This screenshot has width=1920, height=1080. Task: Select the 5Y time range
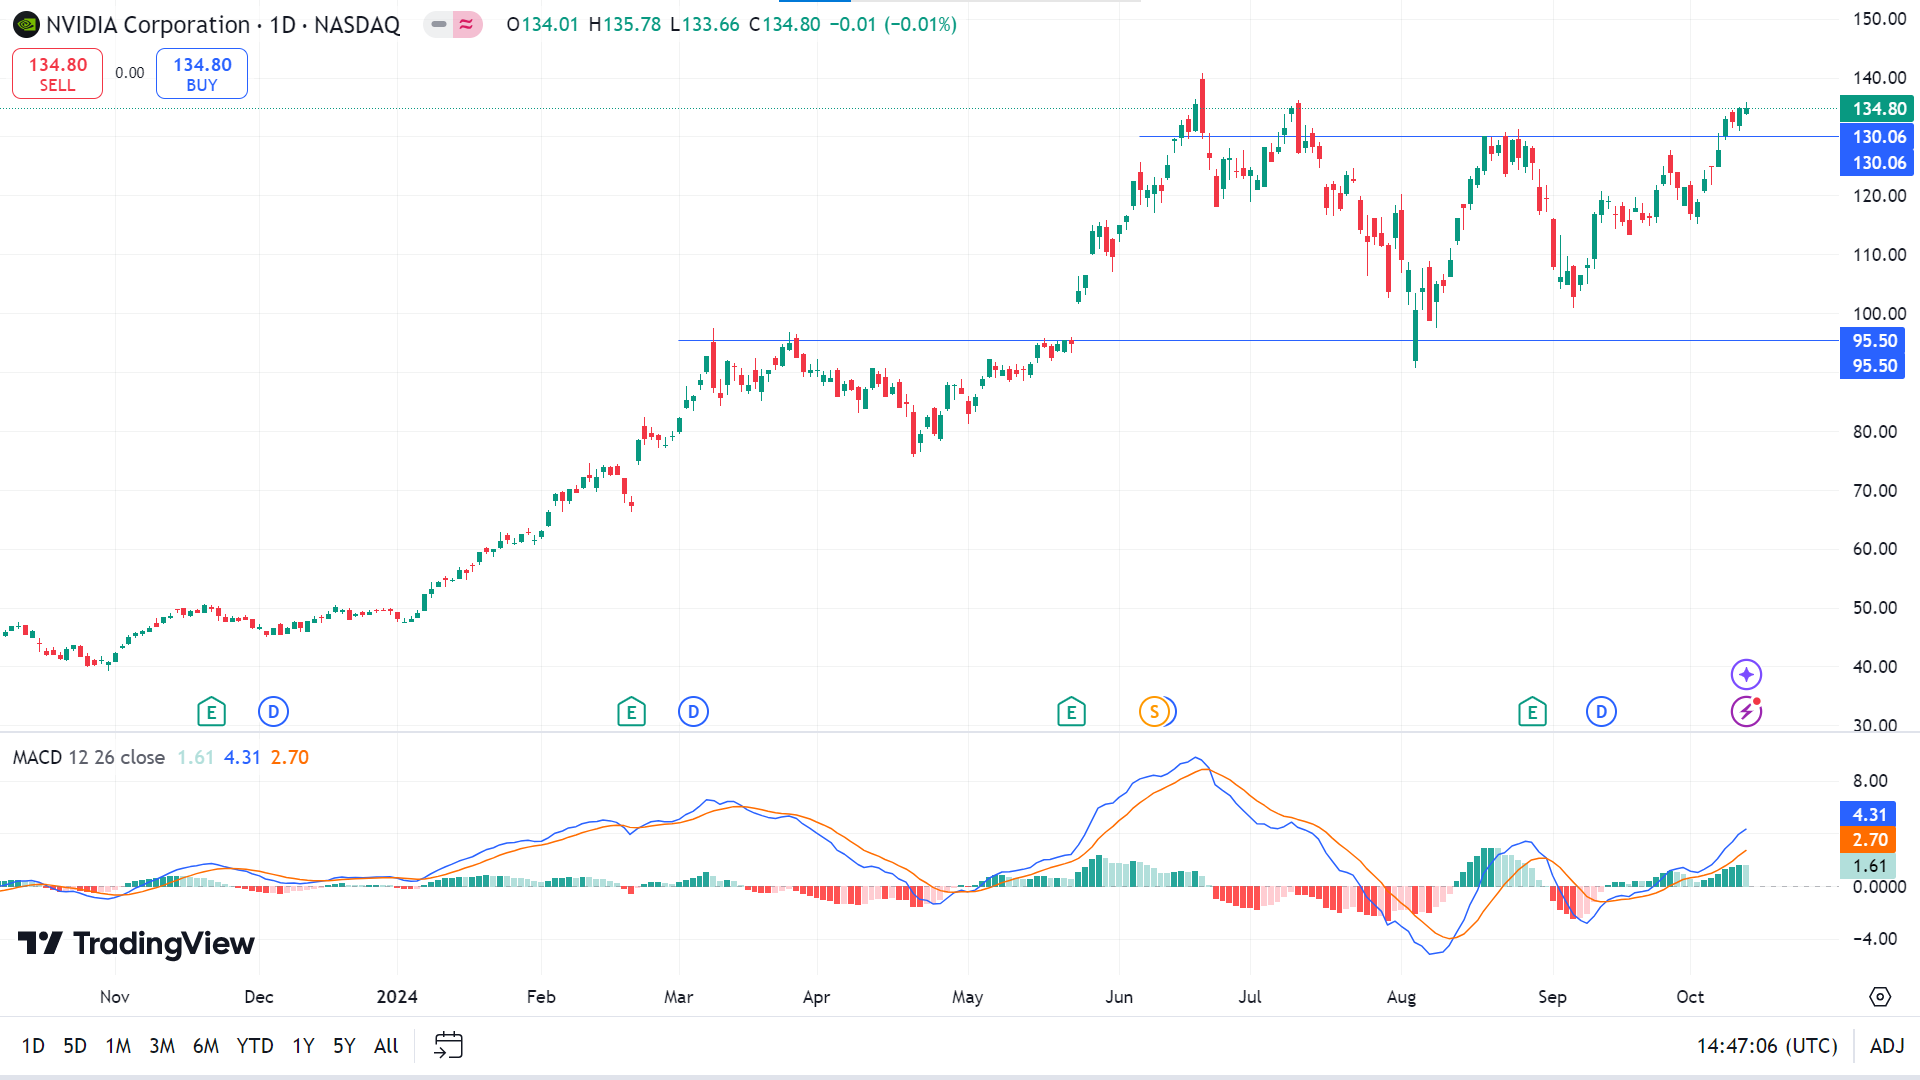click(x=344, y=1046)
